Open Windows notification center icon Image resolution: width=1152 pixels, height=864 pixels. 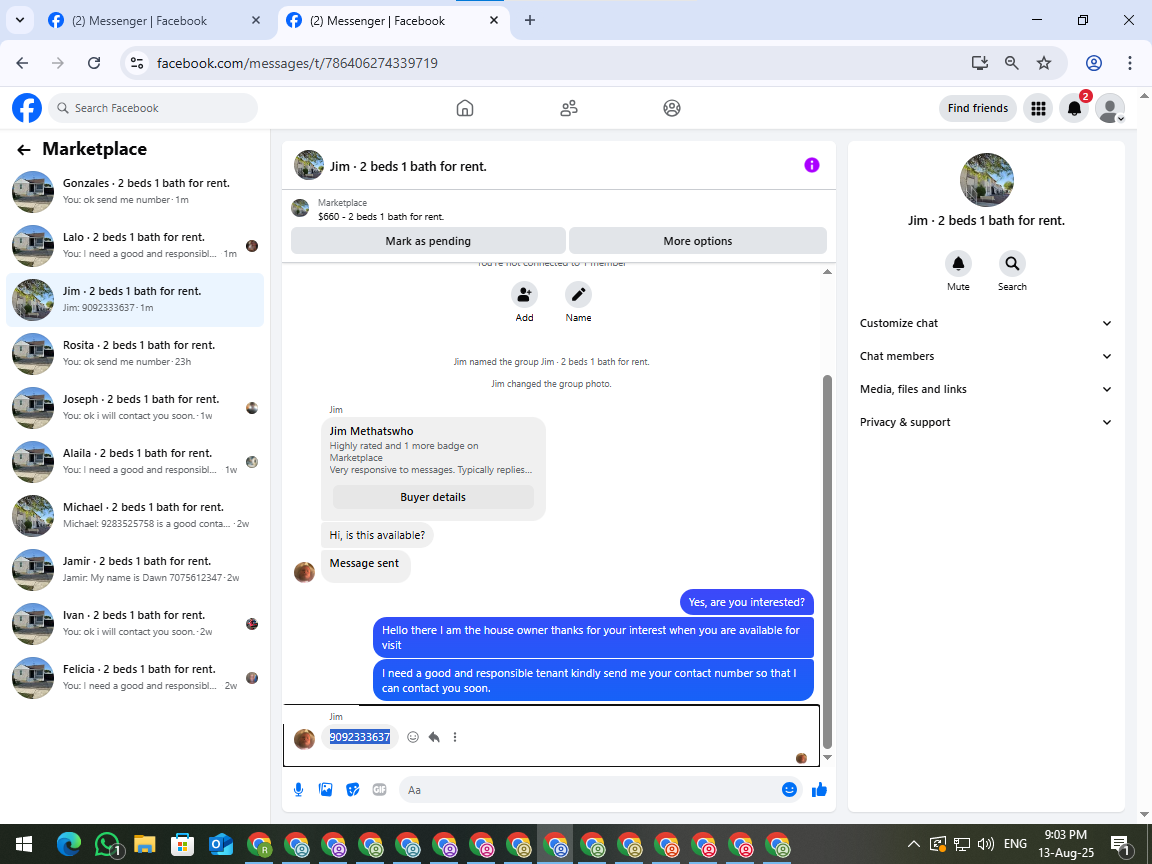tap(1120, 844)
